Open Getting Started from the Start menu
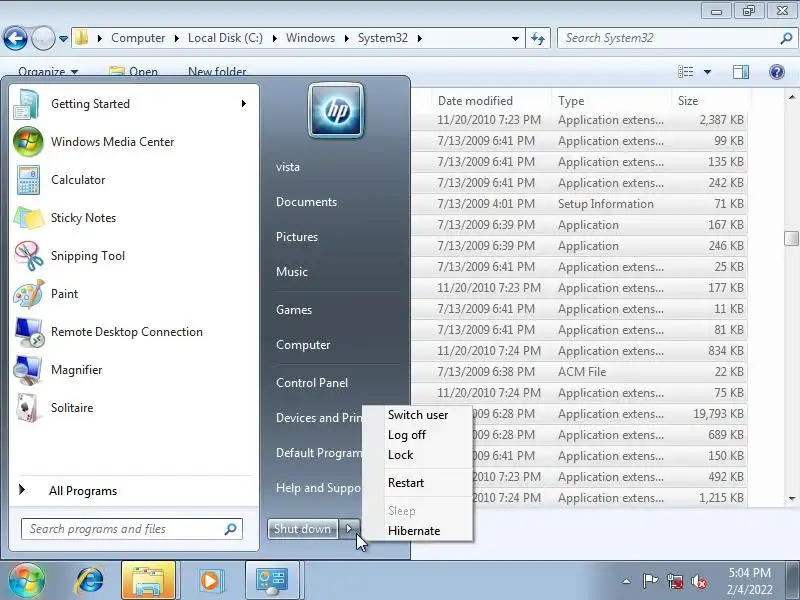The width and height of the screenshot is (800, 600). [134, 104]
